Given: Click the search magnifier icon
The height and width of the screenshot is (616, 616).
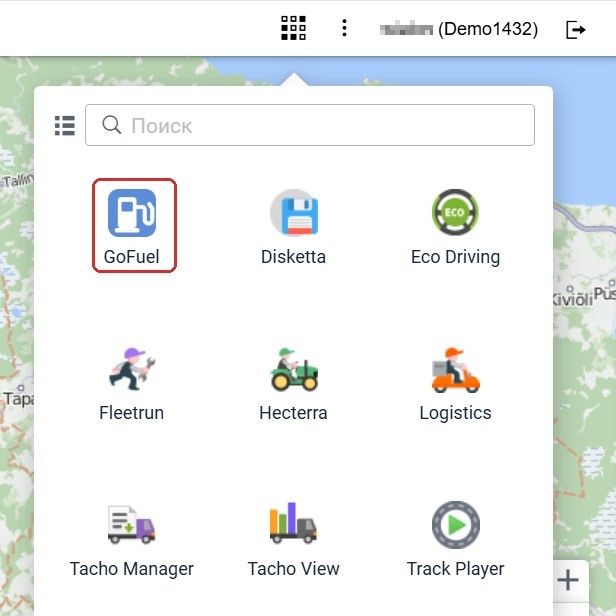Looking at the screenshot, I should pyautogui.click(x=112, y=125).
